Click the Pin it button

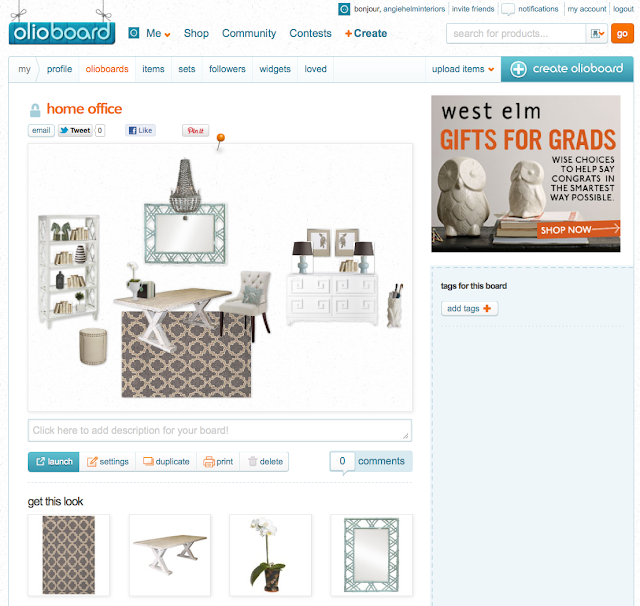pos(196,131)
